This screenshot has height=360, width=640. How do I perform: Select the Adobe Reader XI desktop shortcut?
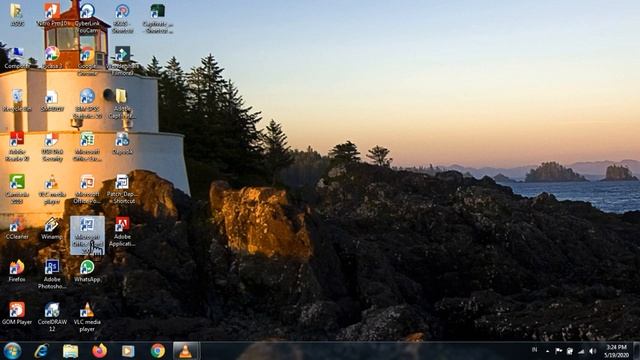(17, 147)
